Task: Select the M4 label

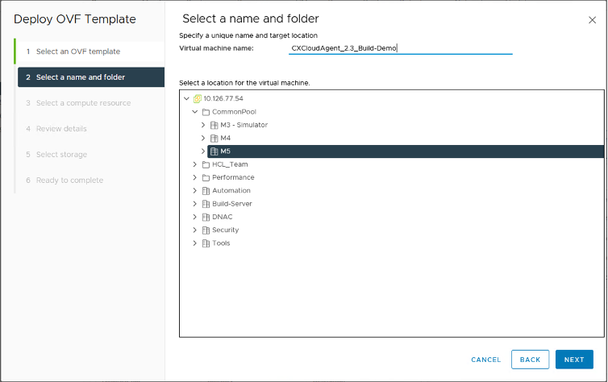Action: [x=225, y=138]
